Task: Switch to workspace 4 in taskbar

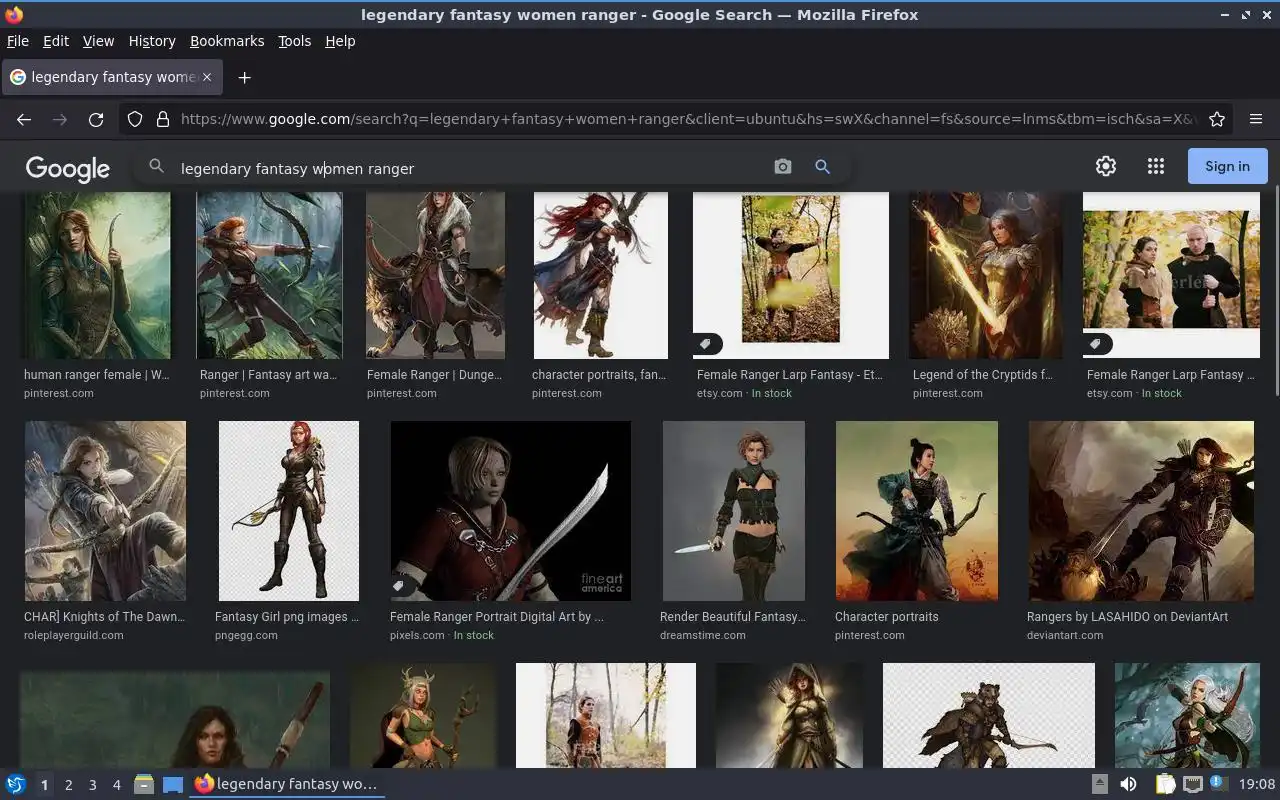Action: click(x=116, y=785)
